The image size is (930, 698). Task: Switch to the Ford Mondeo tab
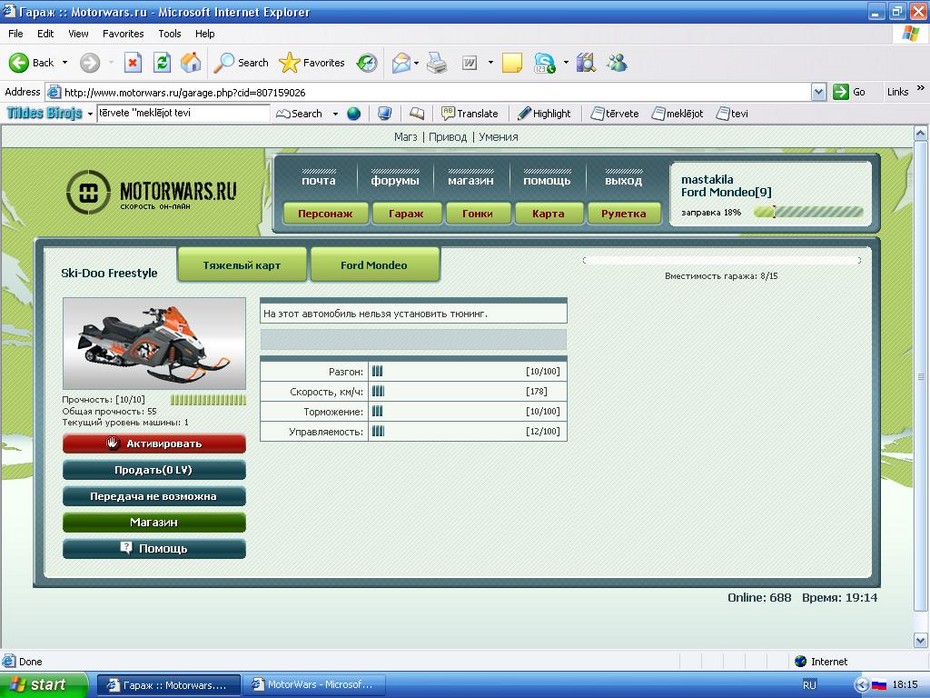tap(374, 265)
